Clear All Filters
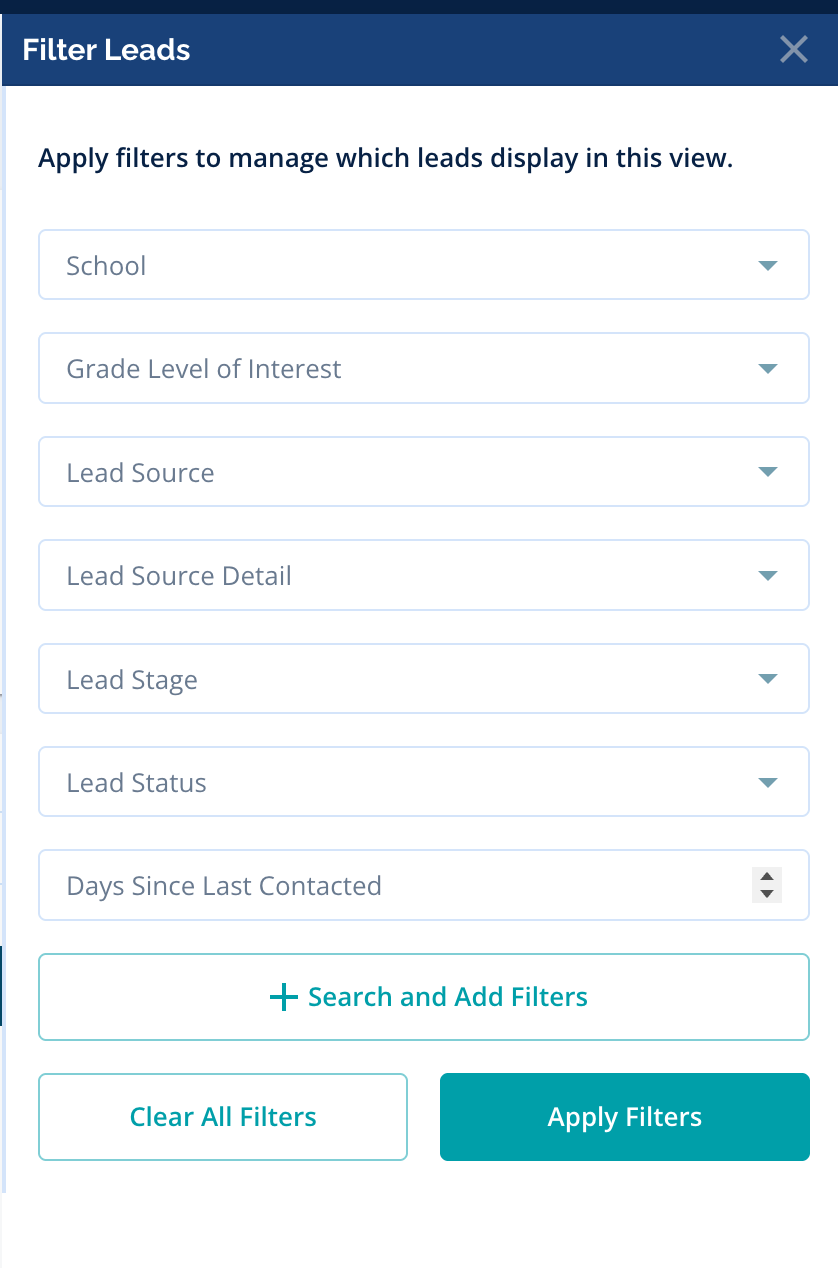The height and width of the screenshot is (1268, 838). pos(223,1117)
